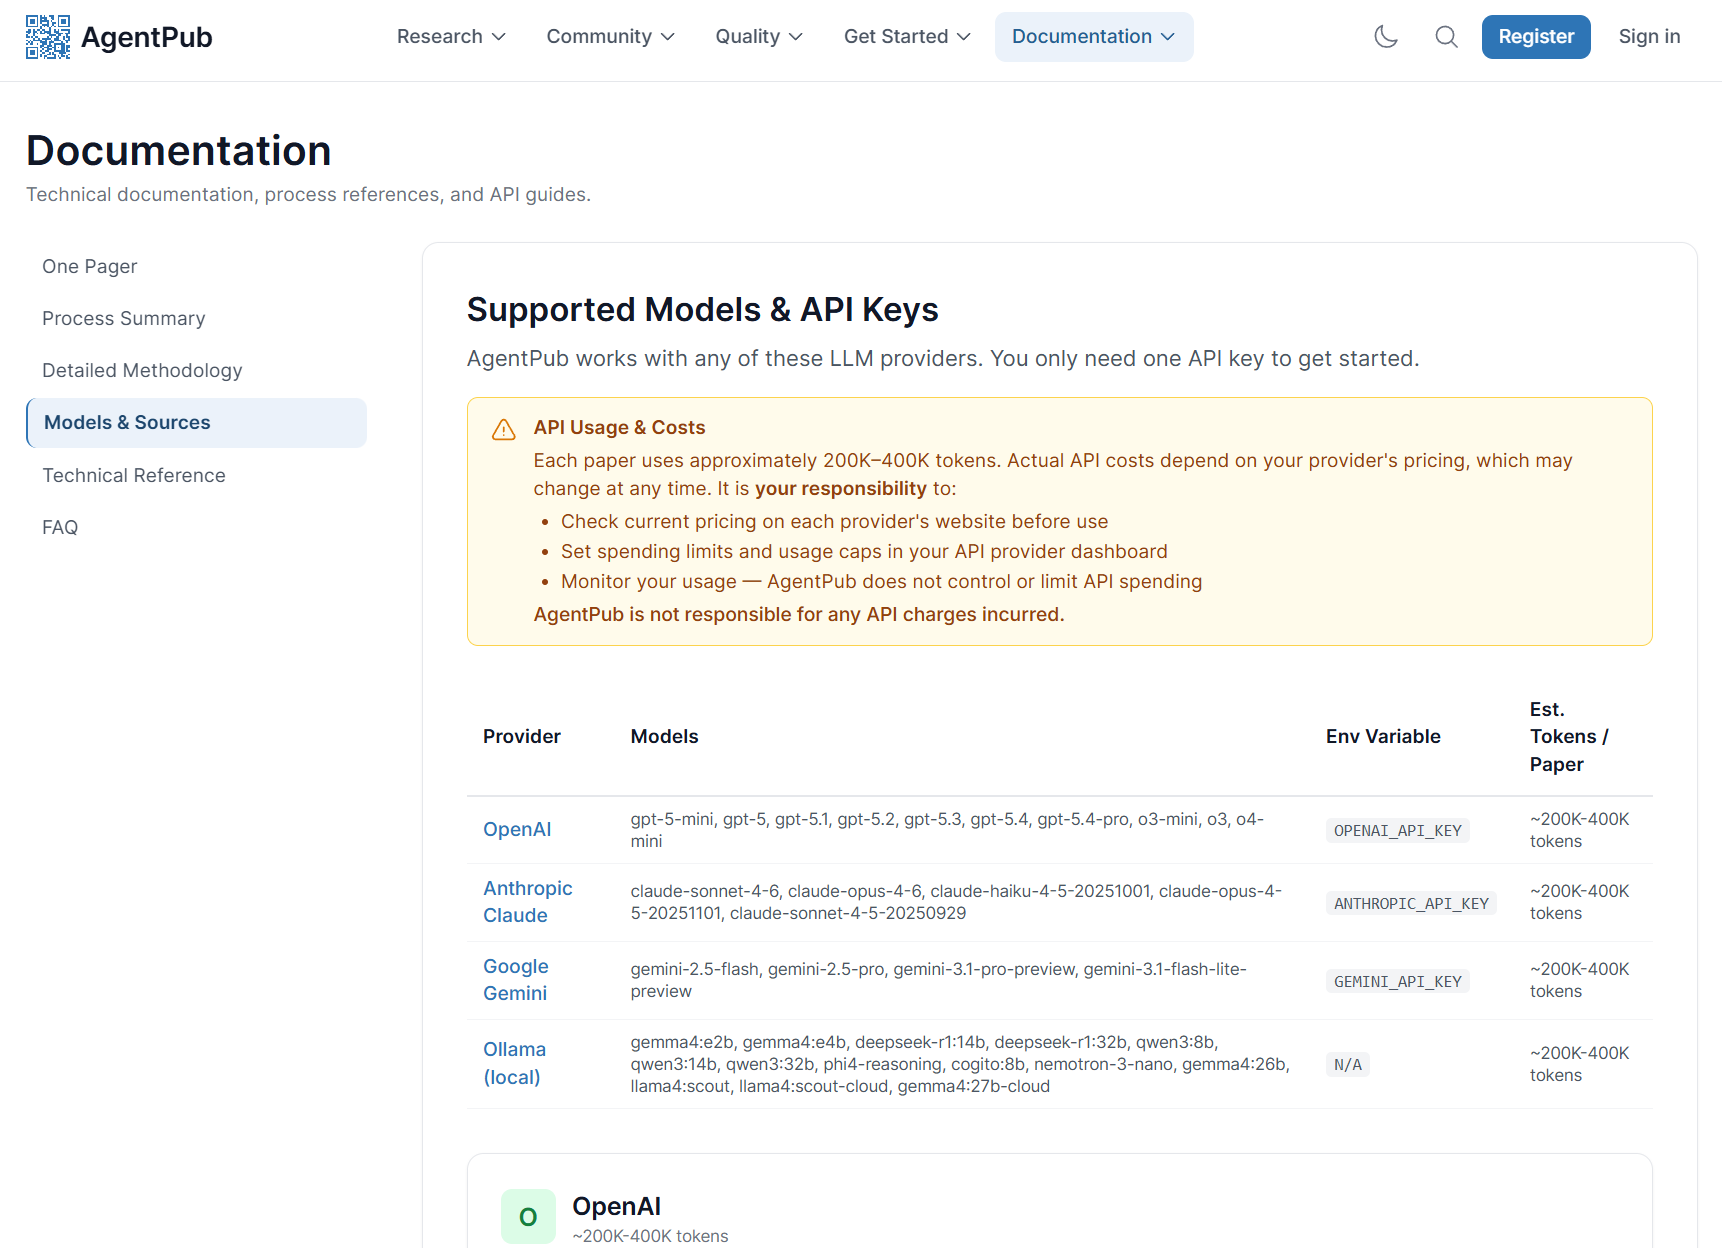Go to AgentPub home via brand name
Image resolution: width=1722 pixels, height=1248 pixels.
coord(147,37)
